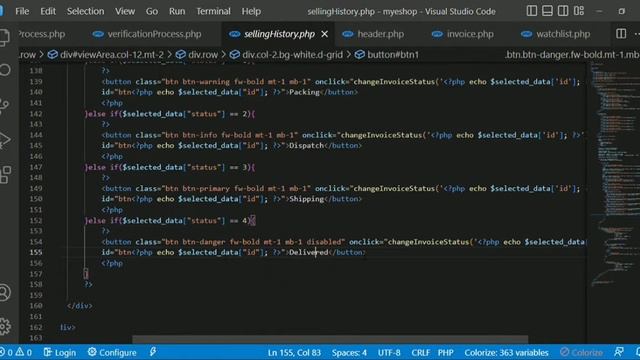Click Colorize: 363 variables status item
This screenshot has width=640, height=360.
coord(506,352)
